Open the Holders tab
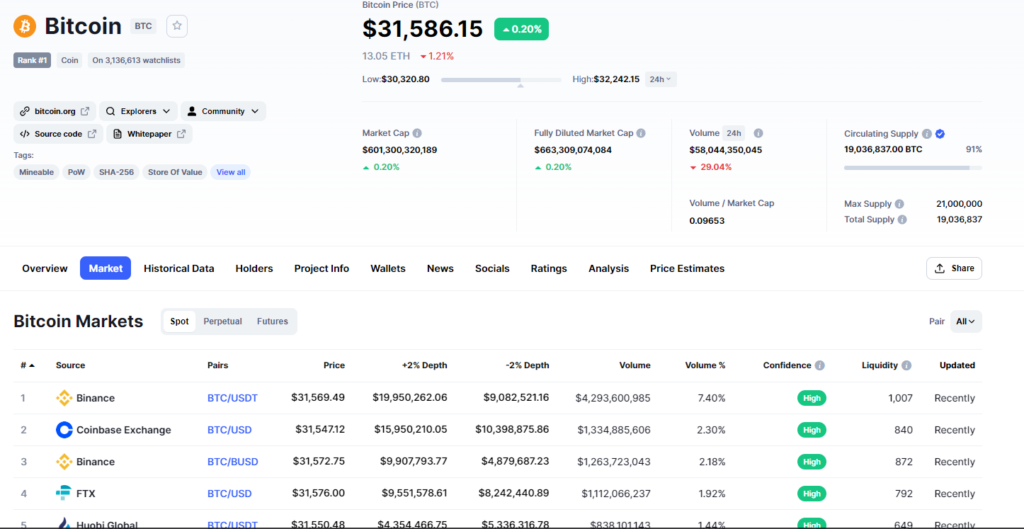Viewport: 1024px width, 529px height. 254,268
